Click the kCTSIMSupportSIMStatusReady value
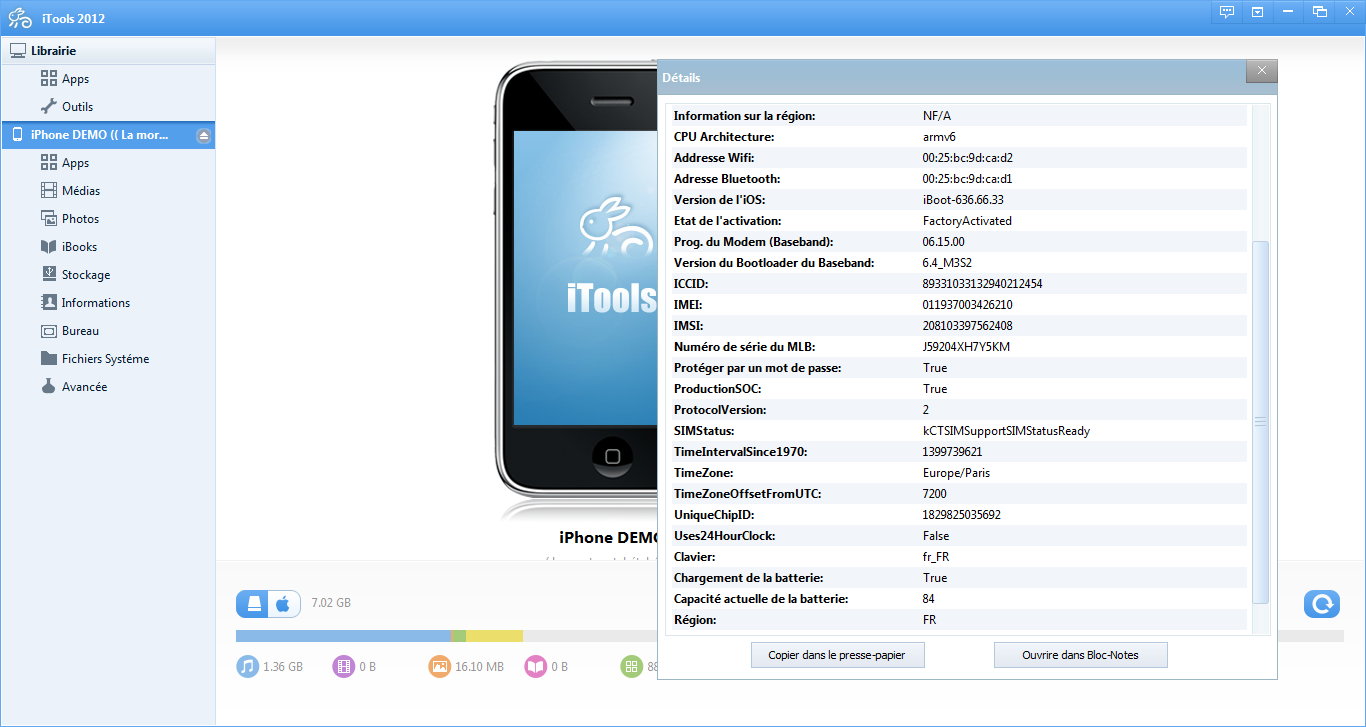Image resolution: width=1366 pixels, height=727 pixels. tap(1006, 431)
